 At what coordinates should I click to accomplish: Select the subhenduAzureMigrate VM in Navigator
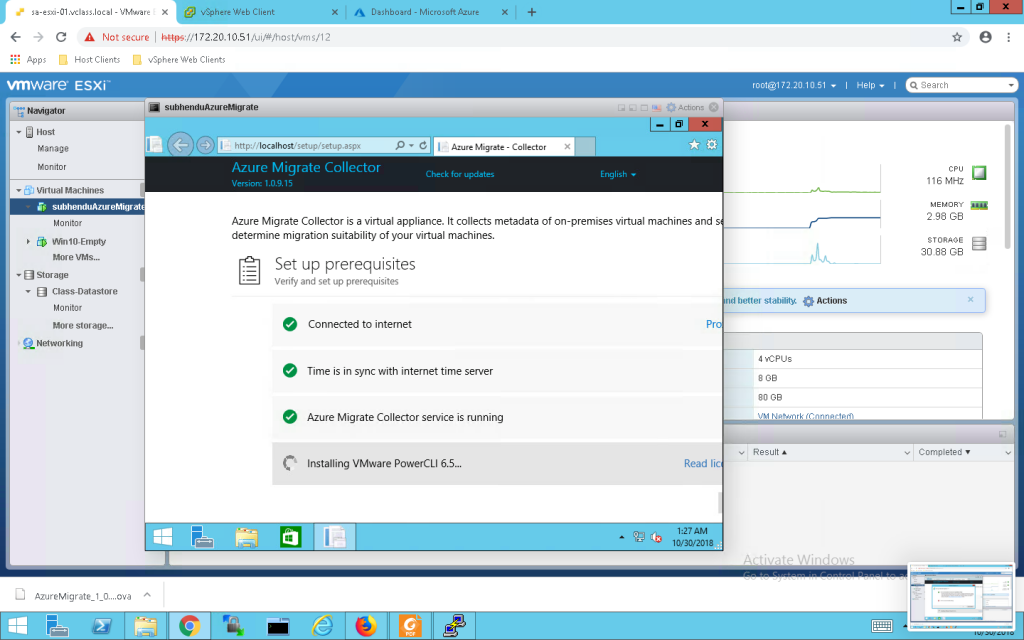[98, 207]
